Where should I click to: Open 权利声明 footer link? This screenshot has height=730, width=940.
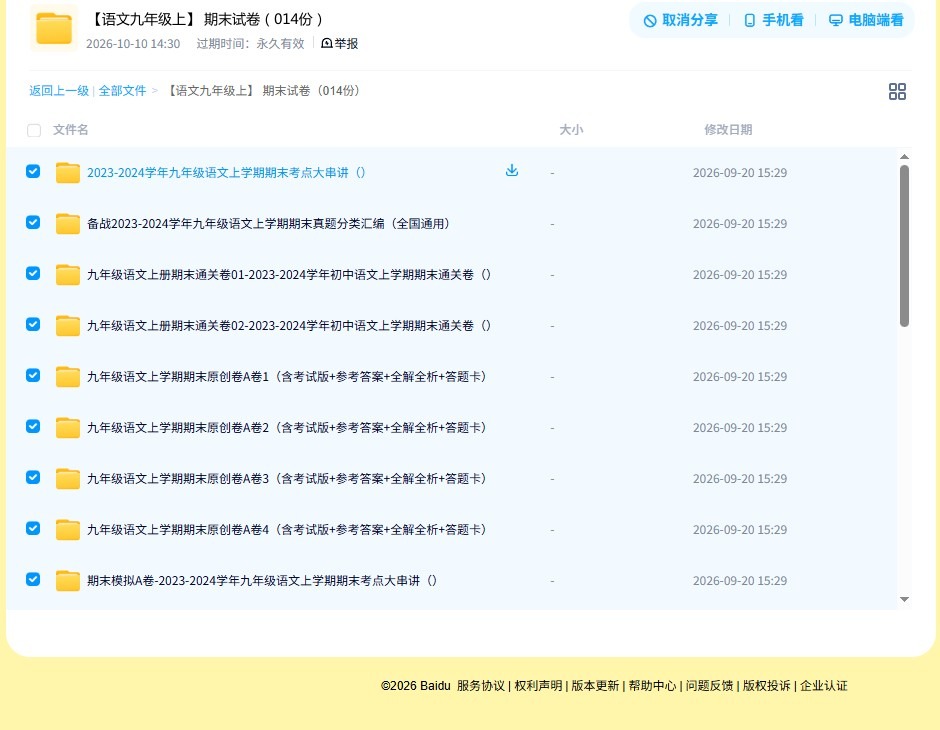[538, 685]
